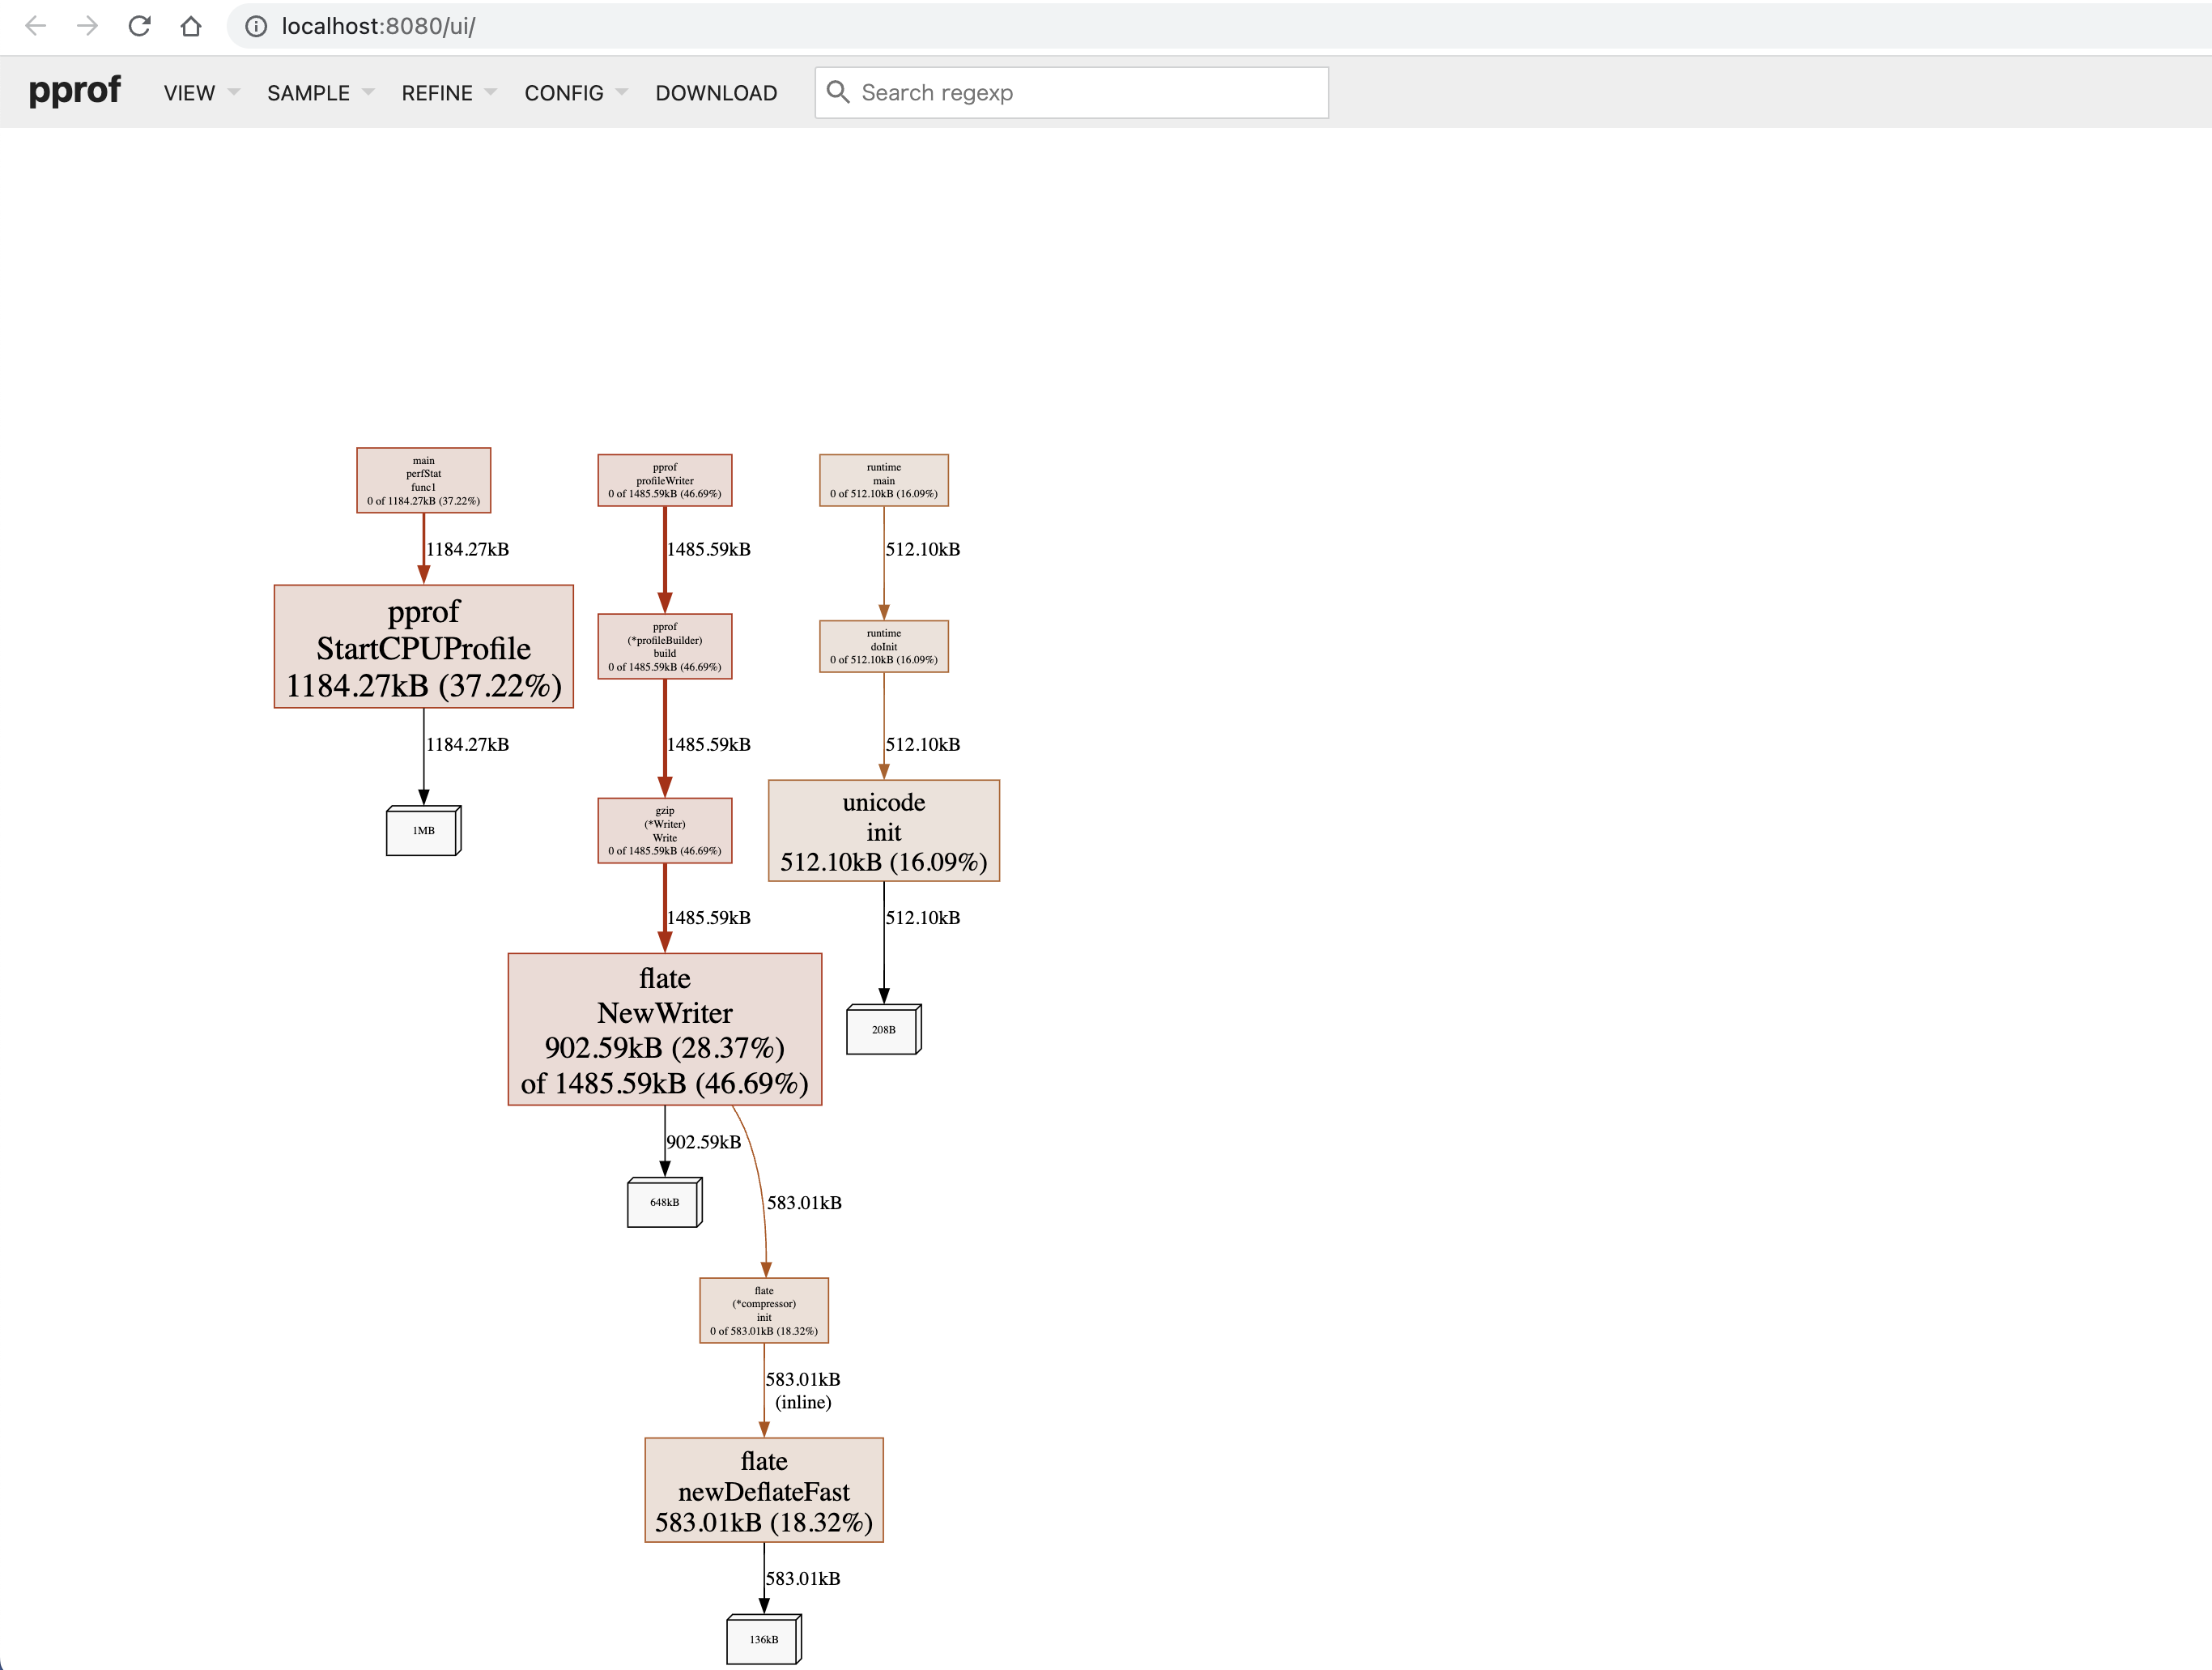Select the flate newDeflateFast node
Viewport: 2212px width, 1670px height.
click(x=764, y=1490)
